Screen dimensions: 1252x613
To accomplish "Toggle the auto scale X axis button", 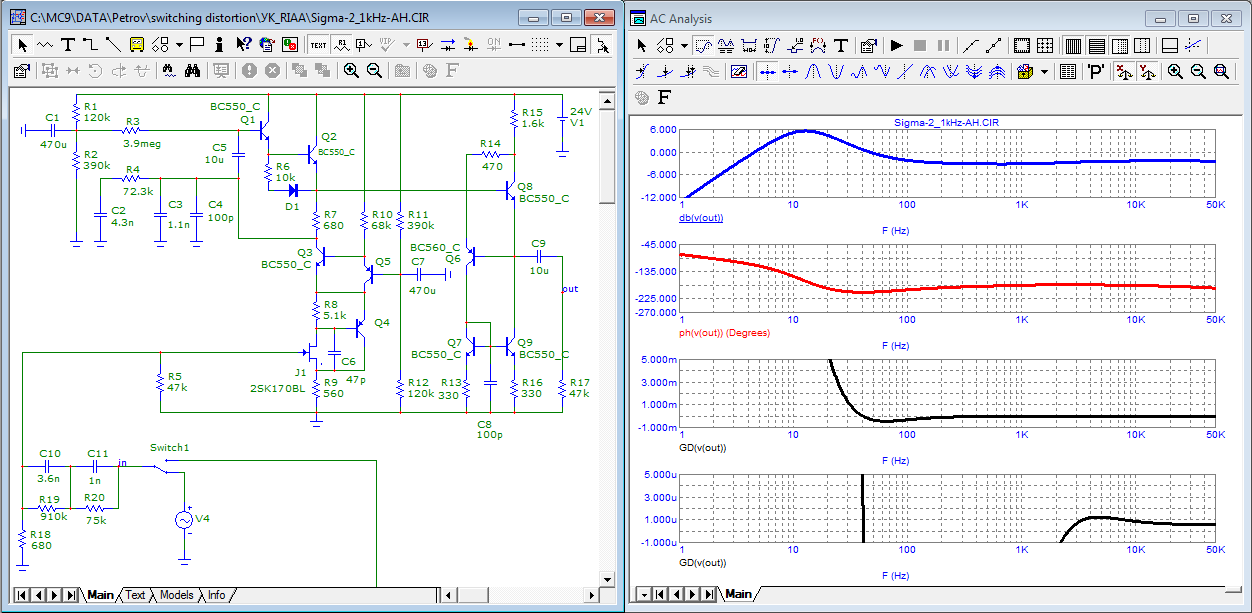I will pyautogui.click(x=1123, y=71).
